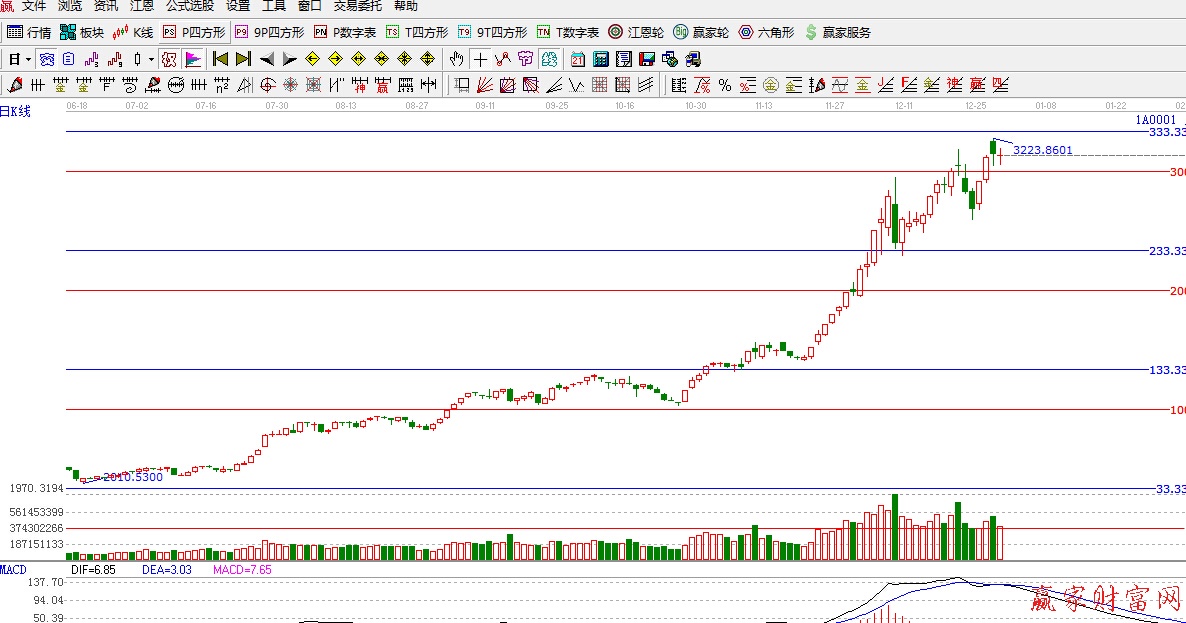Open the 公式选股 menu
Image resolution: width=1186 pixels, height=623 pixels.
(189, 6)
